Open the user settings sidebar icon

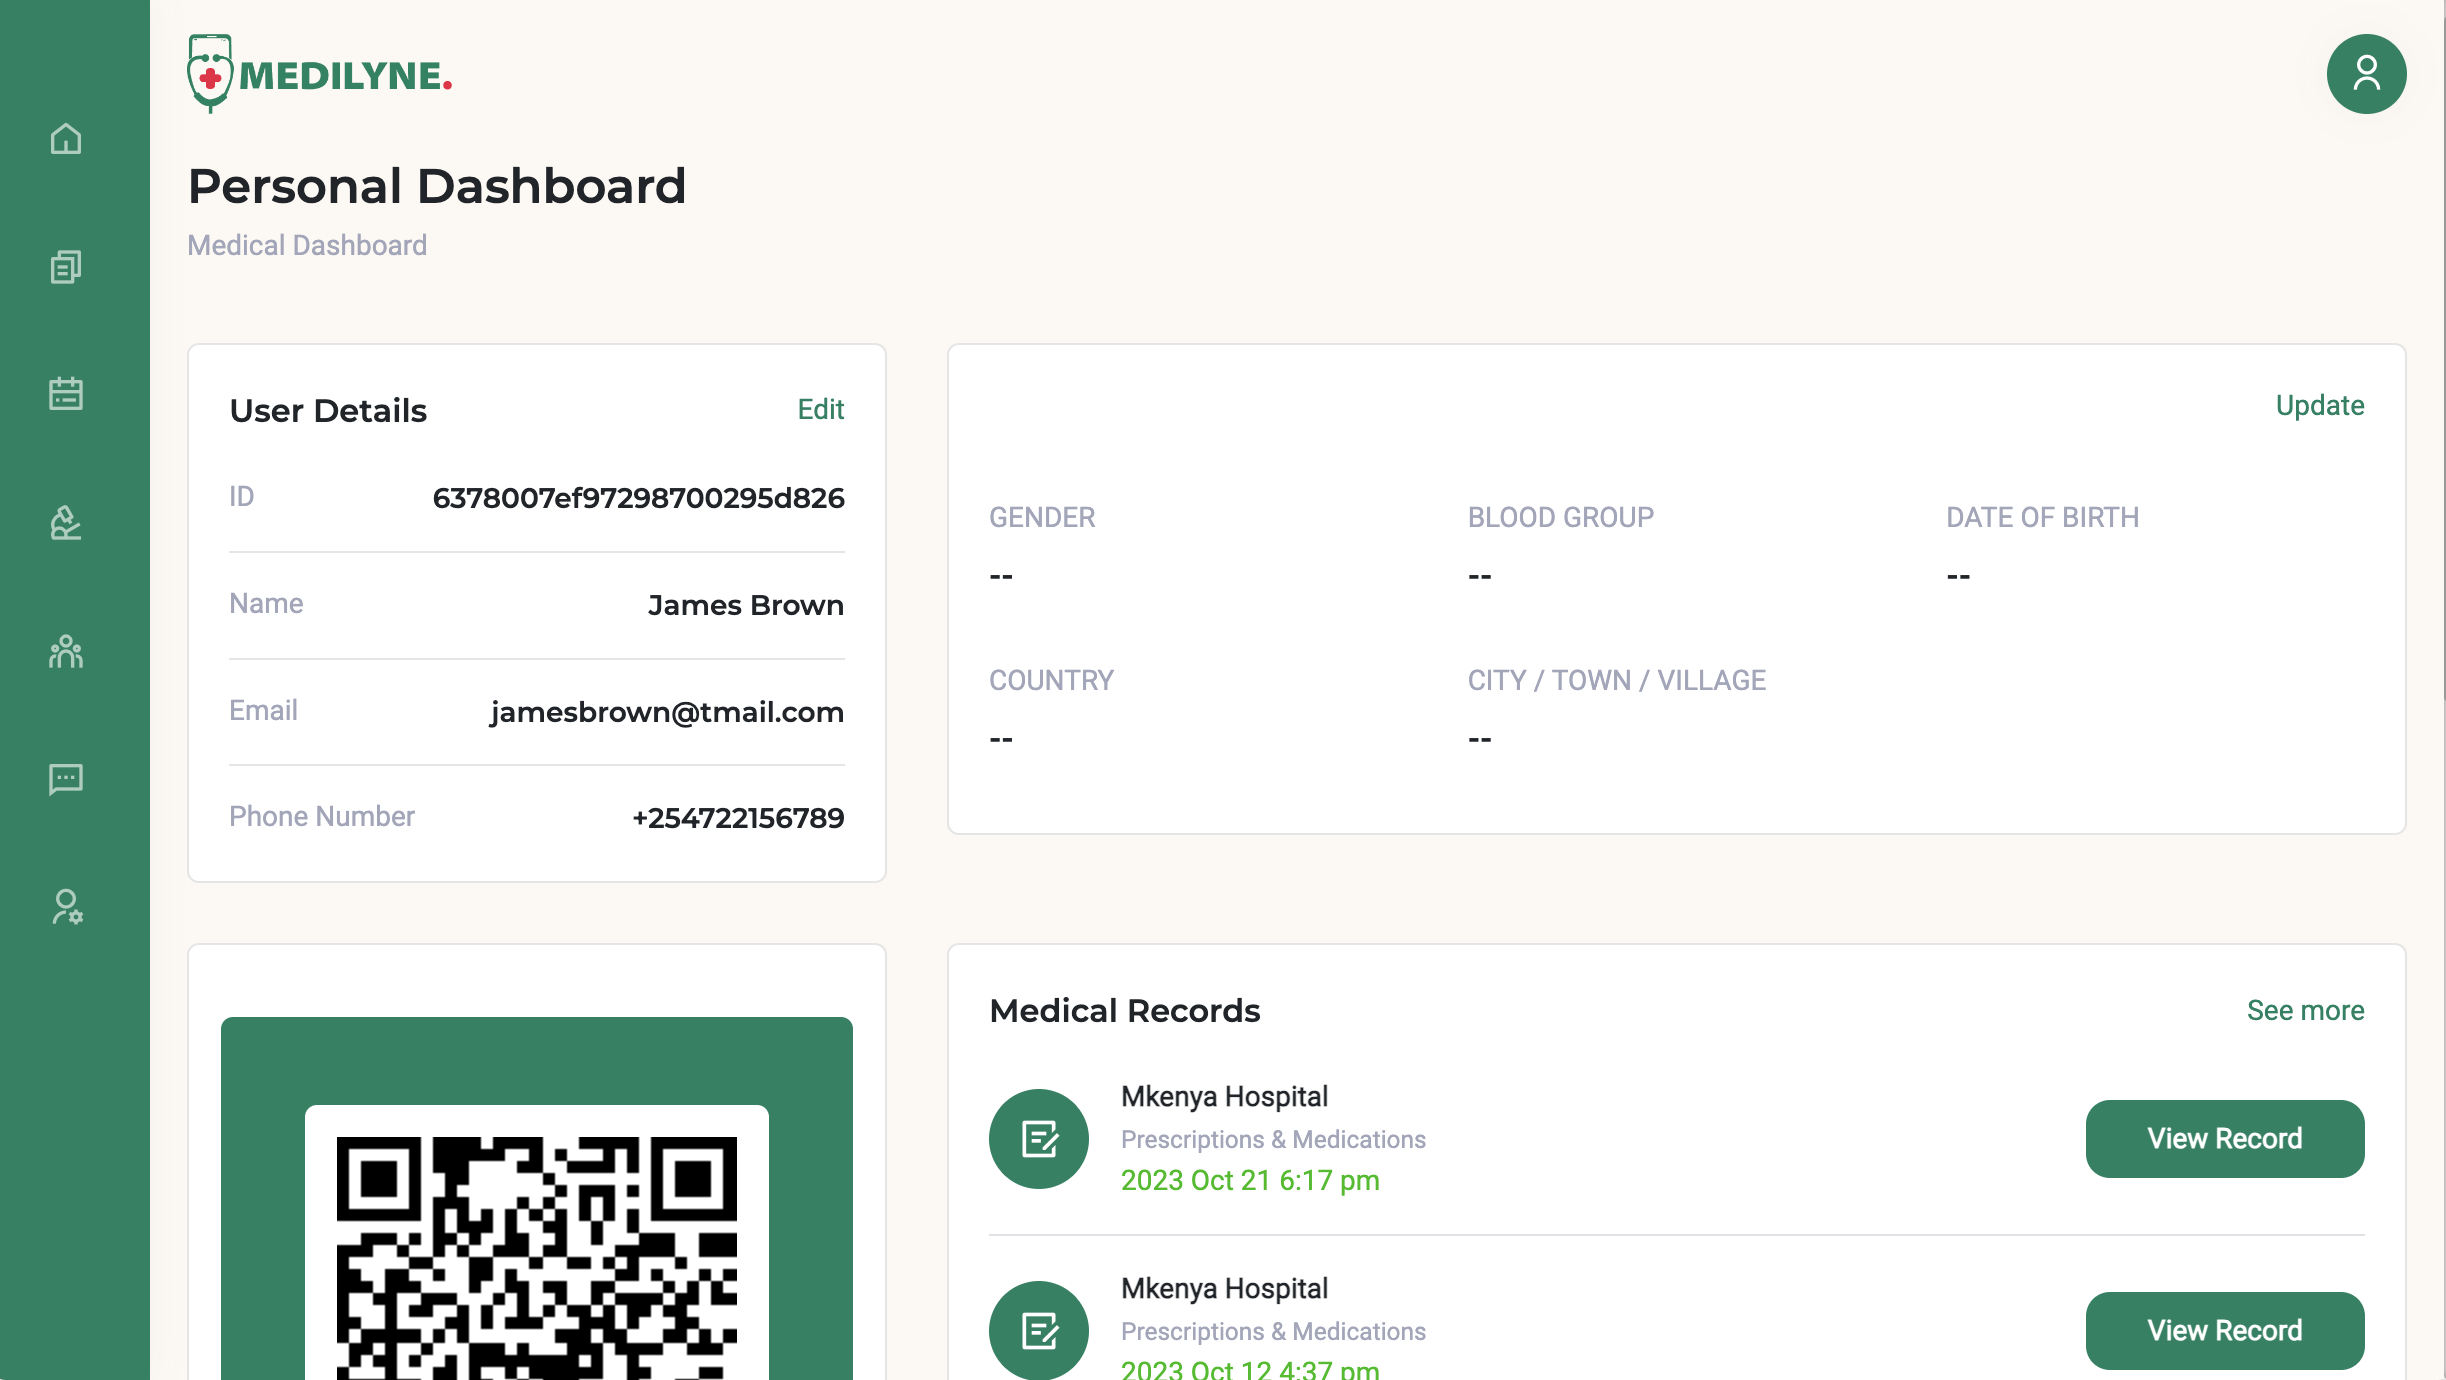(66, 907)
